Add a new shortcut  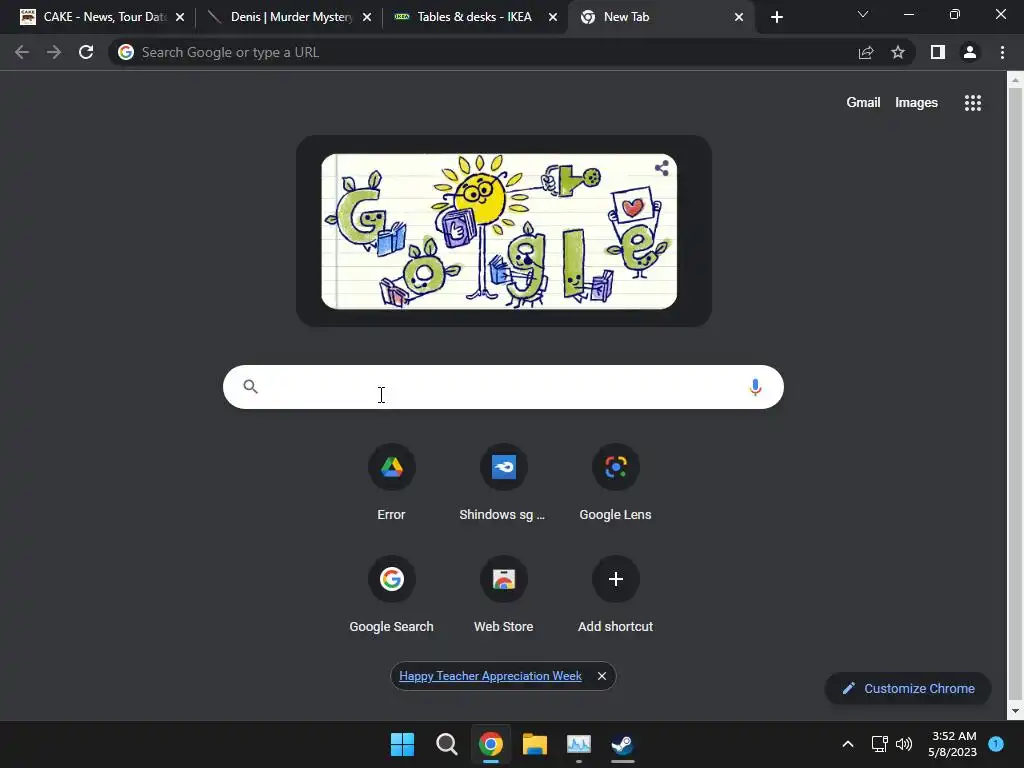tap(615, 595)
